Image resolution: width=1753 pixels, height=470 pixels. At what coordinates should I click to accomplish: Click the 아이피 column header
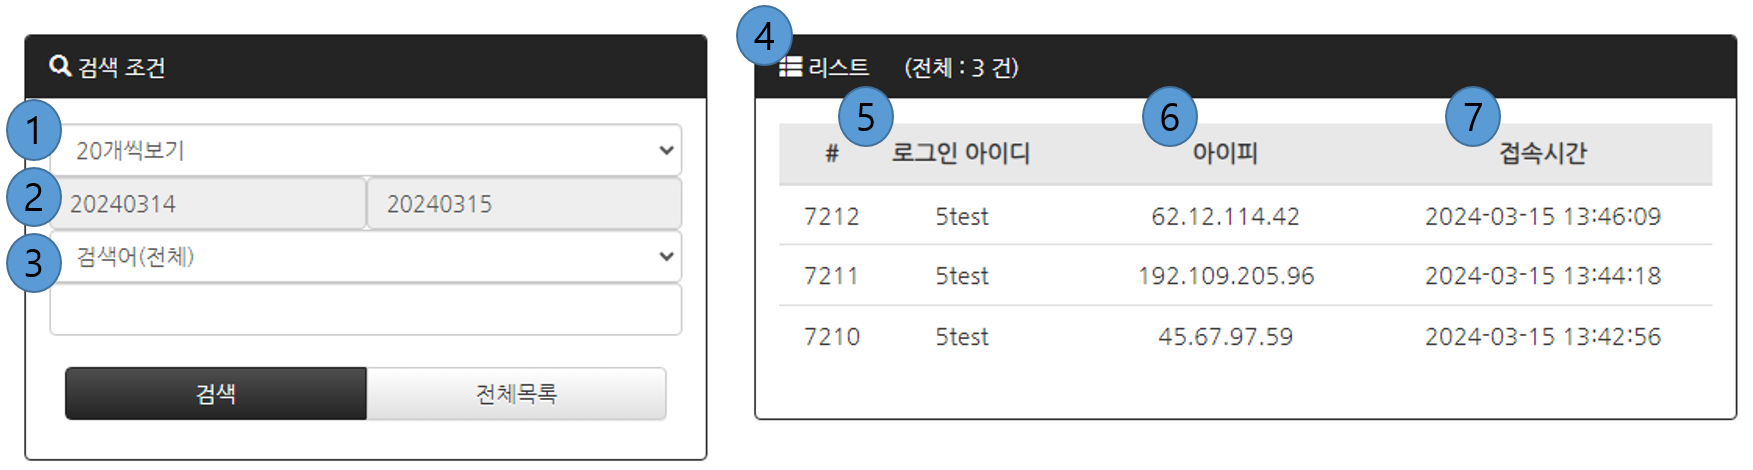(x=1225, y=154)
